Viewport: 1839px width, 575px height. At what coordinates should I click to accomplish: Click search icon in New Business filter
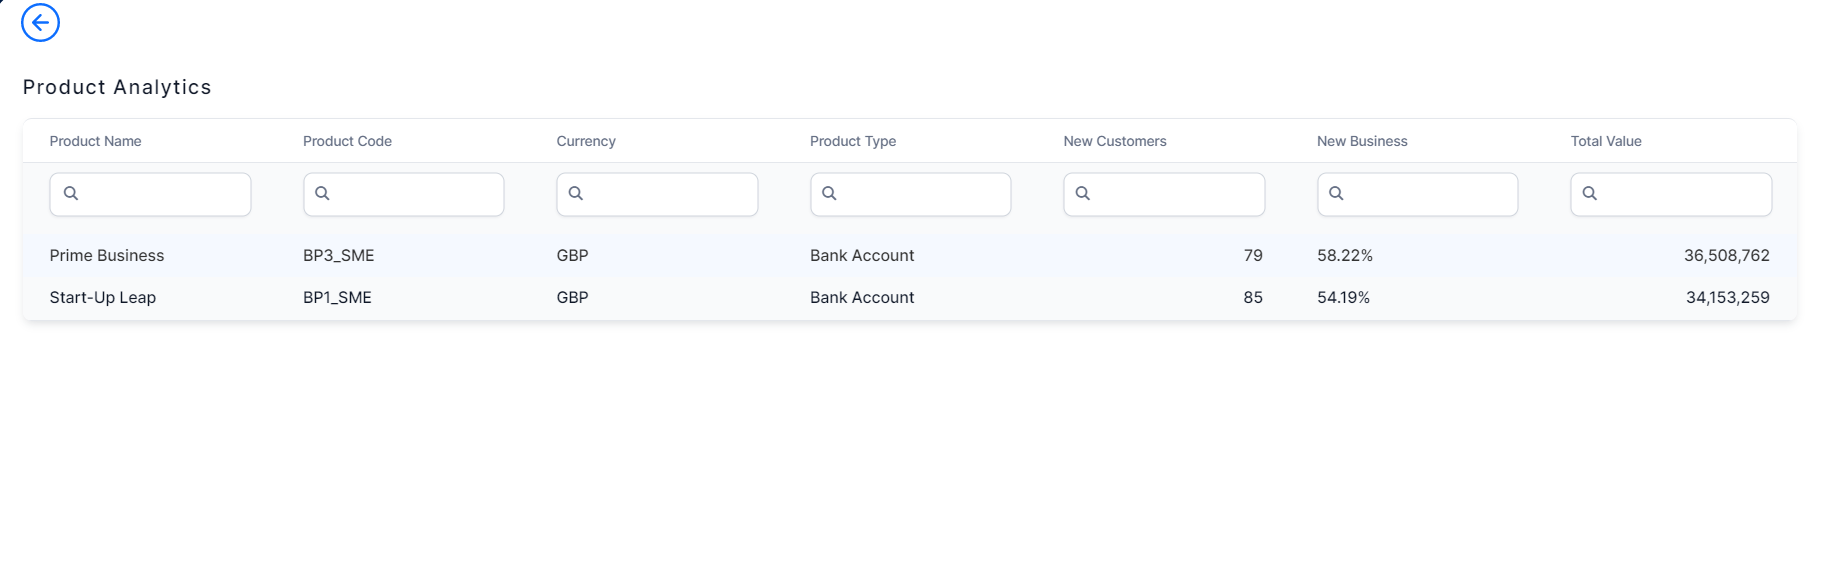[1336, 193]
